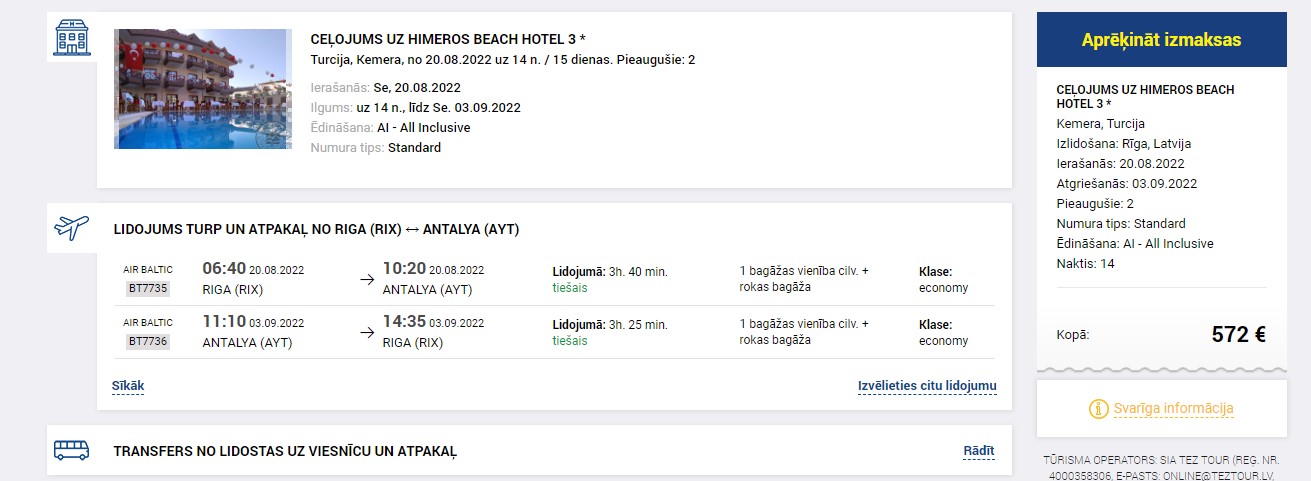The image size is (1311, 481).
Task: Click the hotel building icon
Action: 71,37
